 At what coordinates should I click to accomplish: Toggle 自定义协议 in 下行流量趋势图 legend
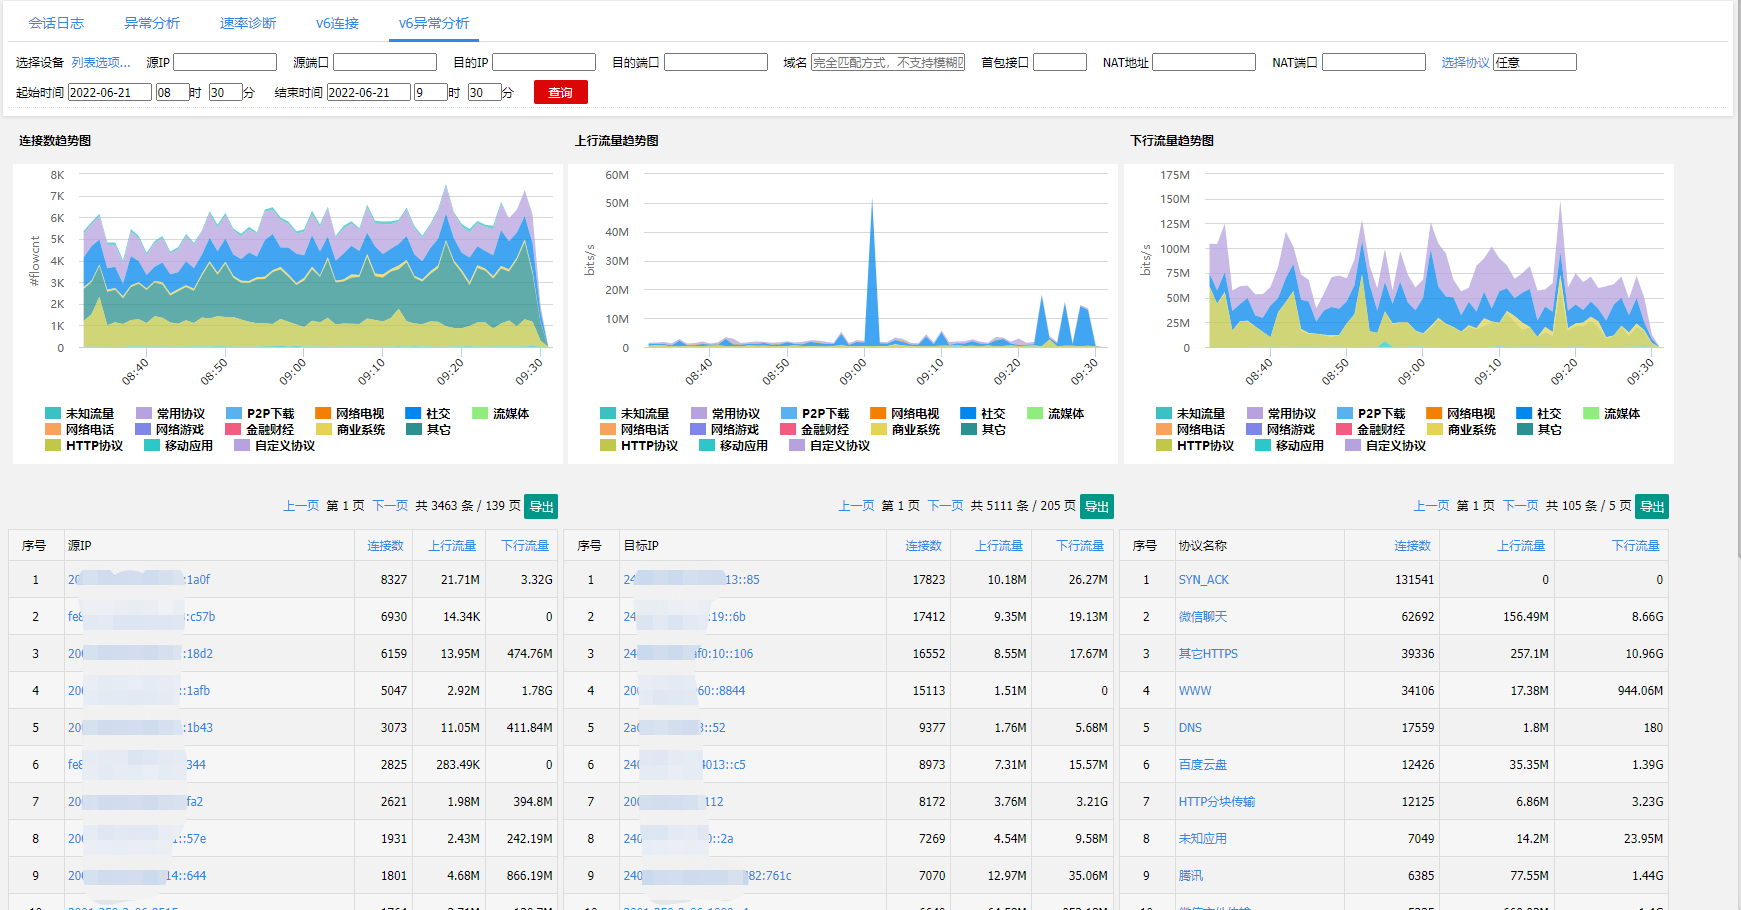pos(1386,445)
